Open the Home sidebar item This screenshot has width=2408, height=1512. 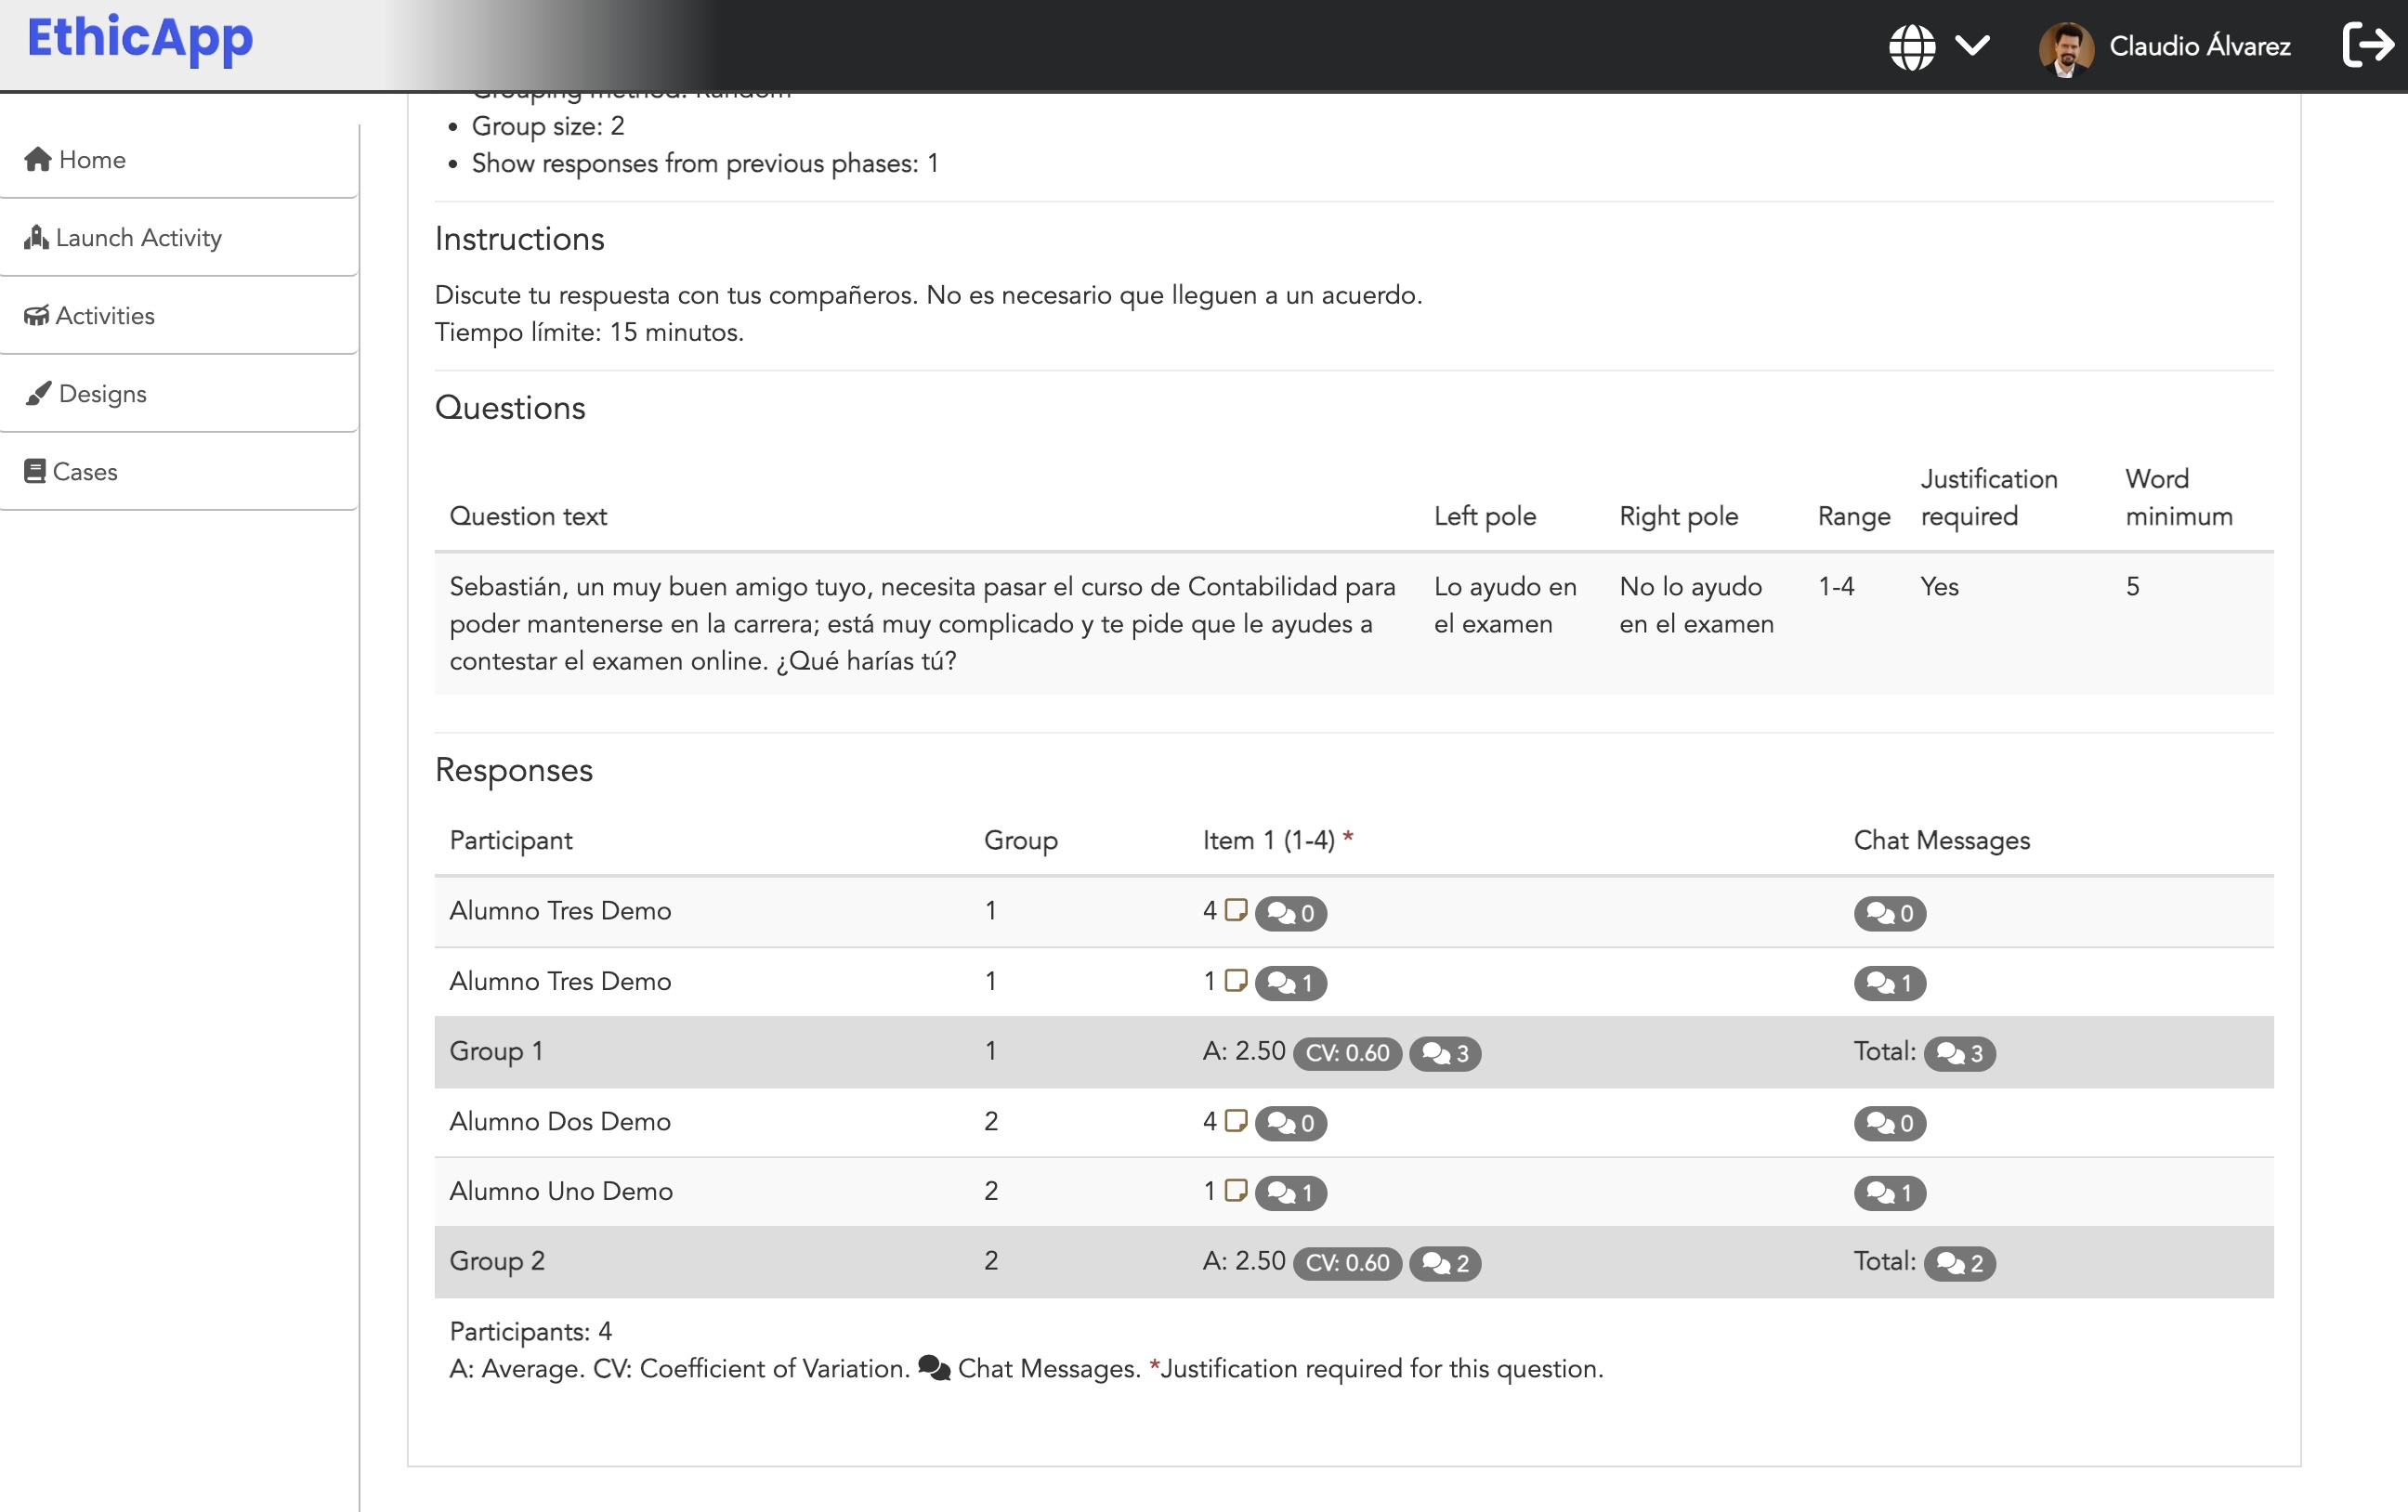(x=179, y=160)
